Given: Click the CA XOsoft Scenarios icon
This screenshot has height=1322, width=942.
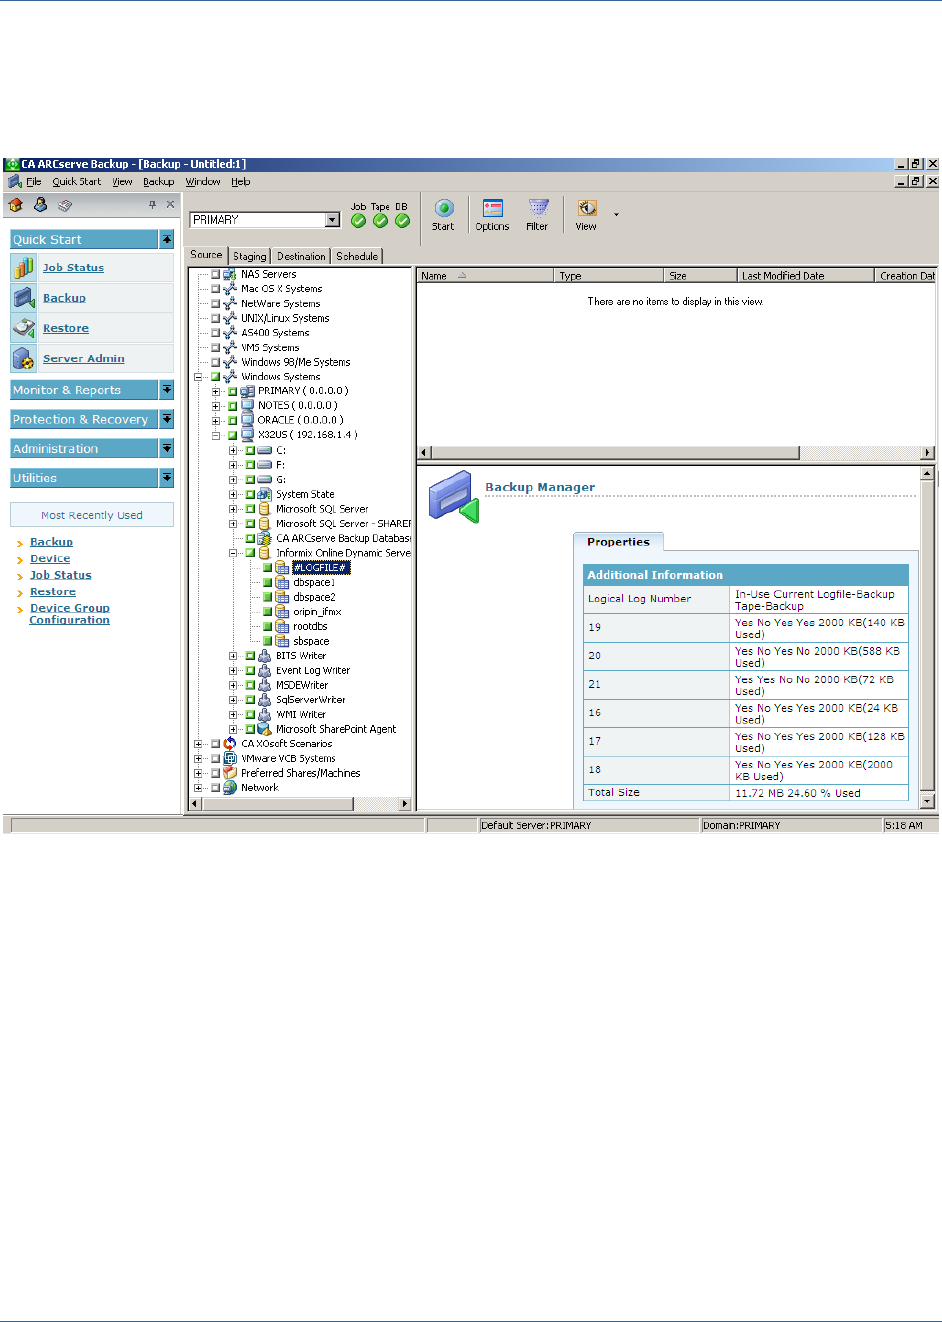Looking at the screenshot, I should tap(230, 744).
